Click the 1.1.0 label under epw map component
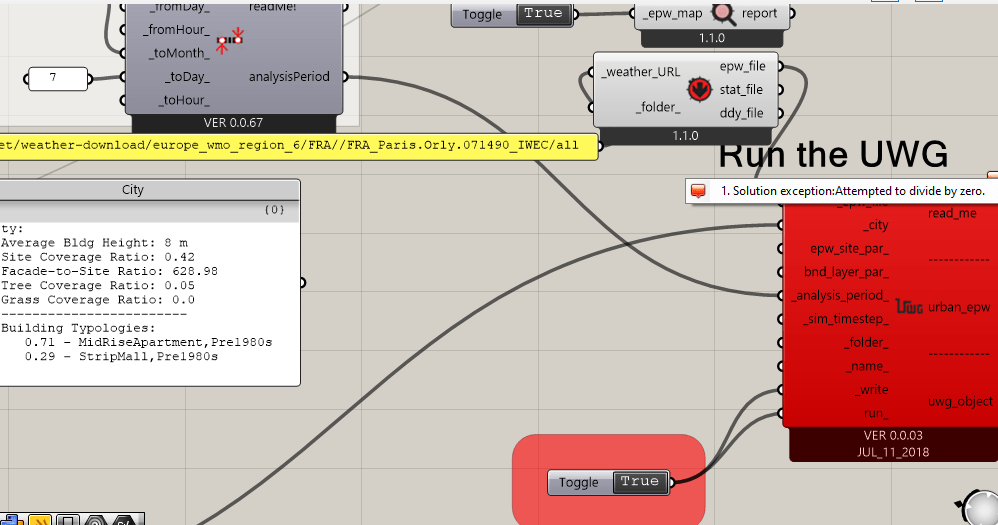The height and width of the screenshot is (525, 998). click(712, 38)
